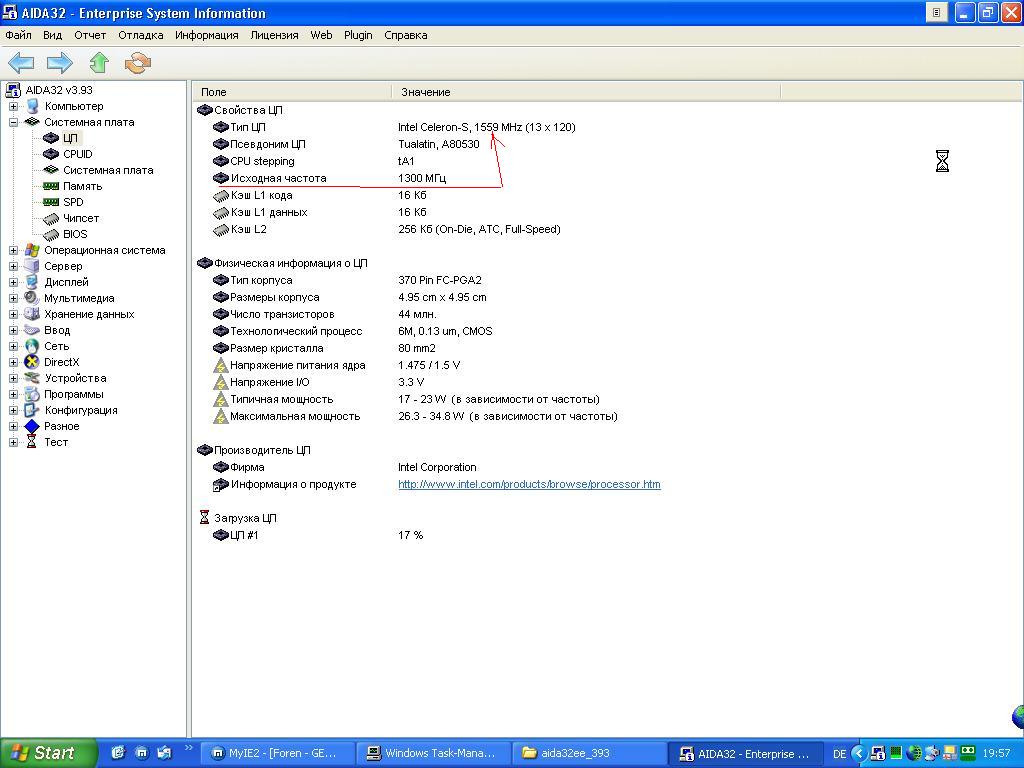Expand the Хранение данных node
Viewport: 1024px width, 768px height.
13,314
